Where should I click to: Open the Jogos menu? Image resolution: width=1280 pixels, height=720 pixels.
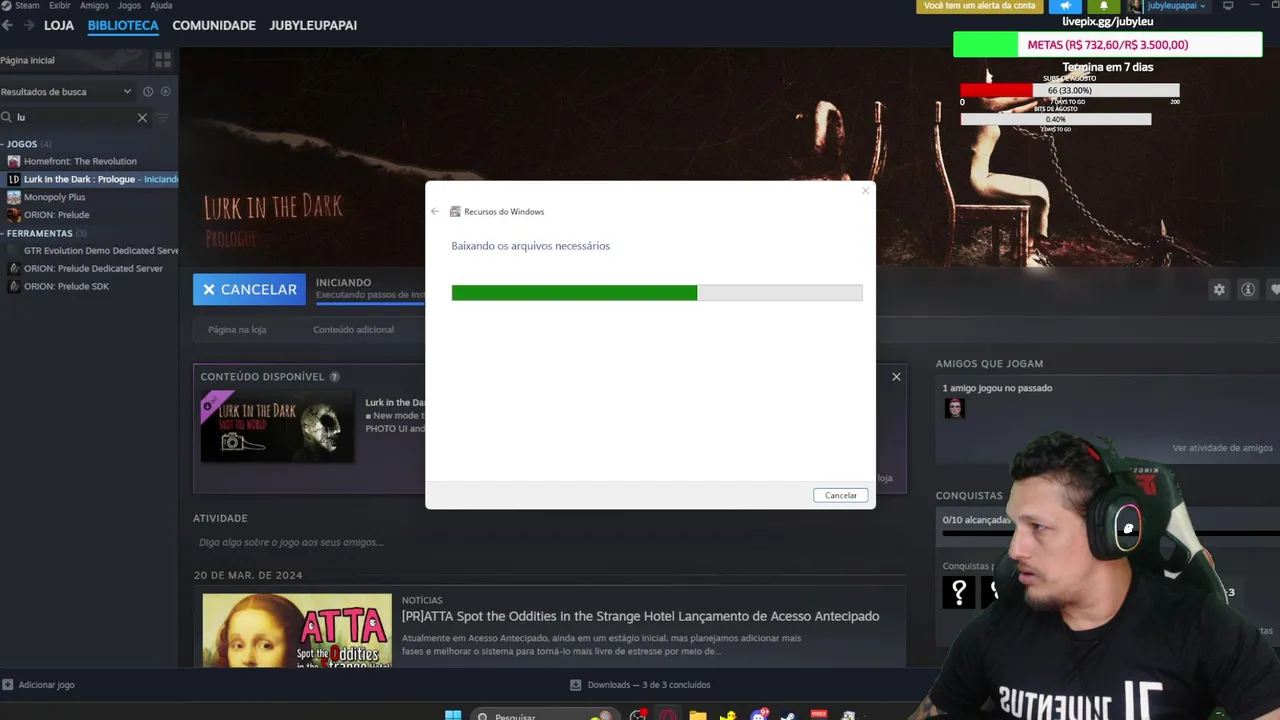pyautogui.click(x=129, y=5)
